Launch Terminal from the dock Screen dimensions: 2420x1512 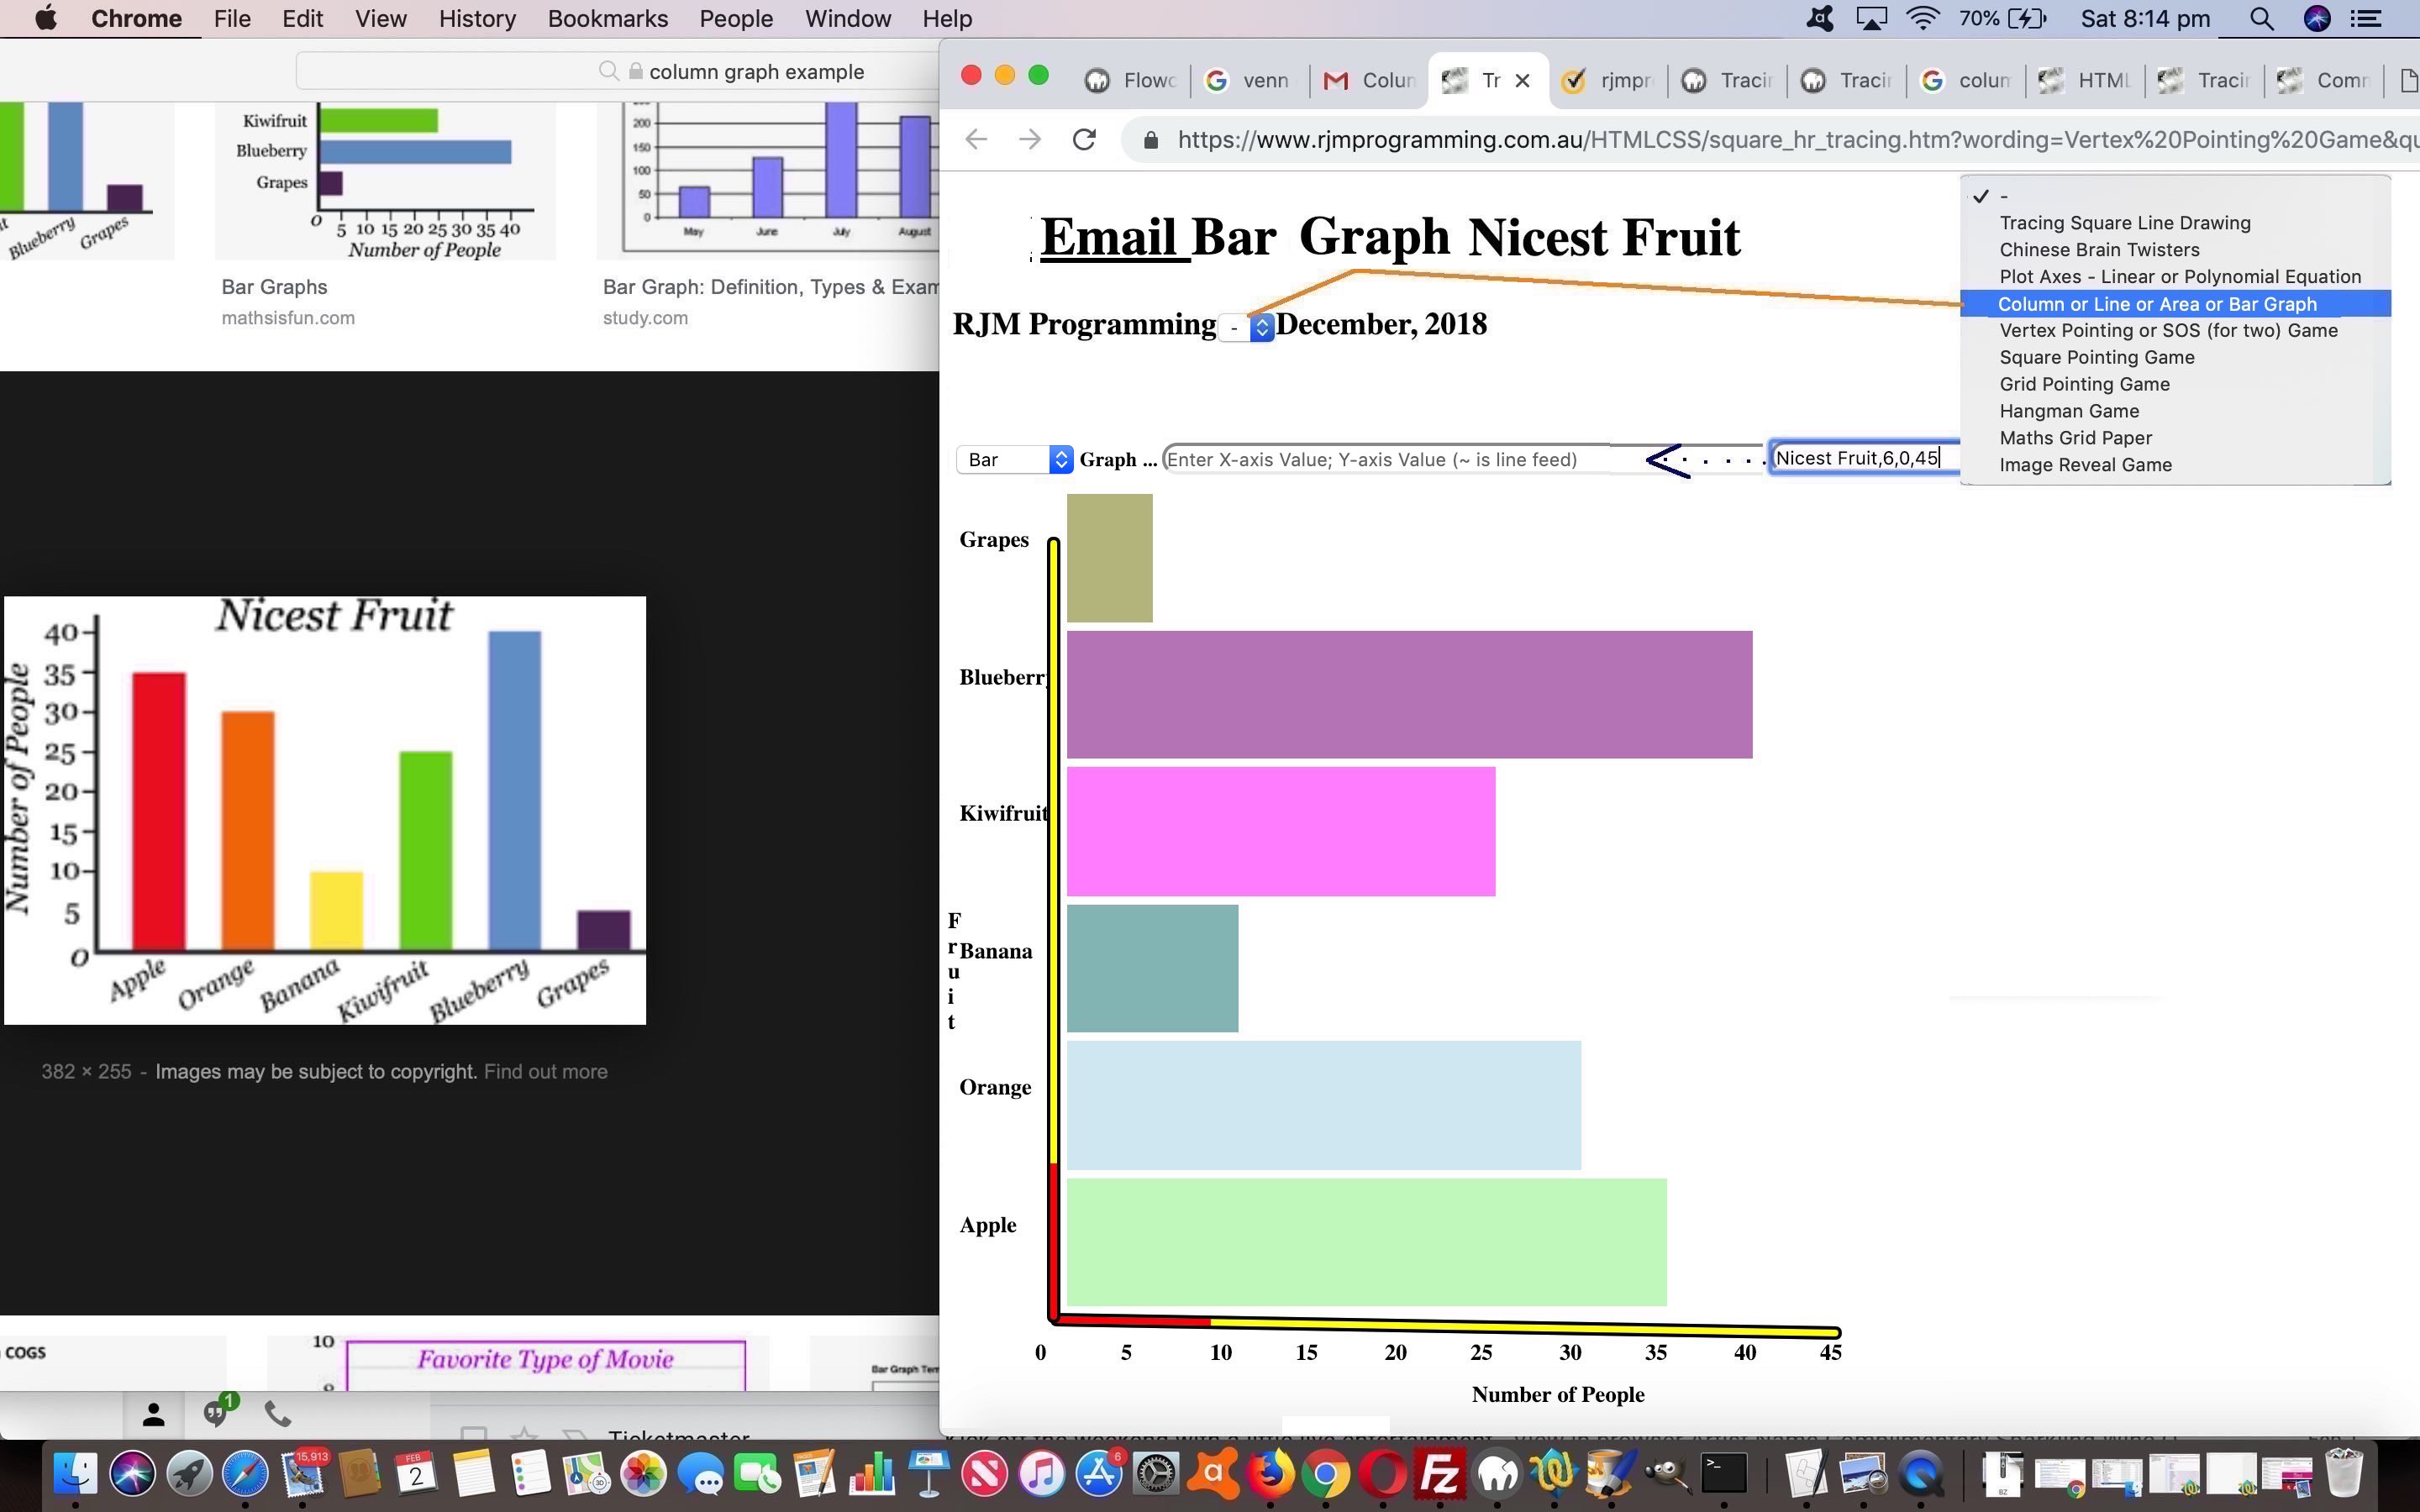pos(1725,1473)
